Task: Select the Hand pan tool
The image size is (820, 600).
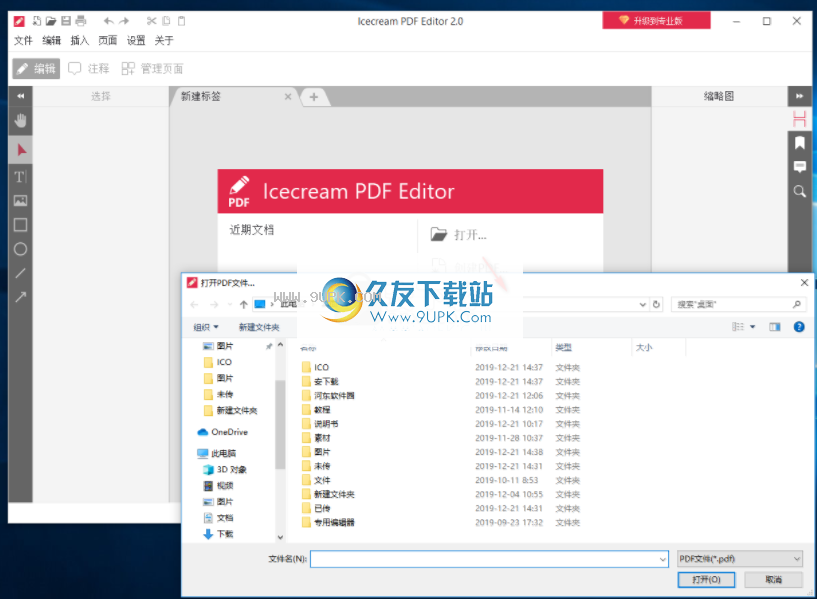Action: click(20, 121)
